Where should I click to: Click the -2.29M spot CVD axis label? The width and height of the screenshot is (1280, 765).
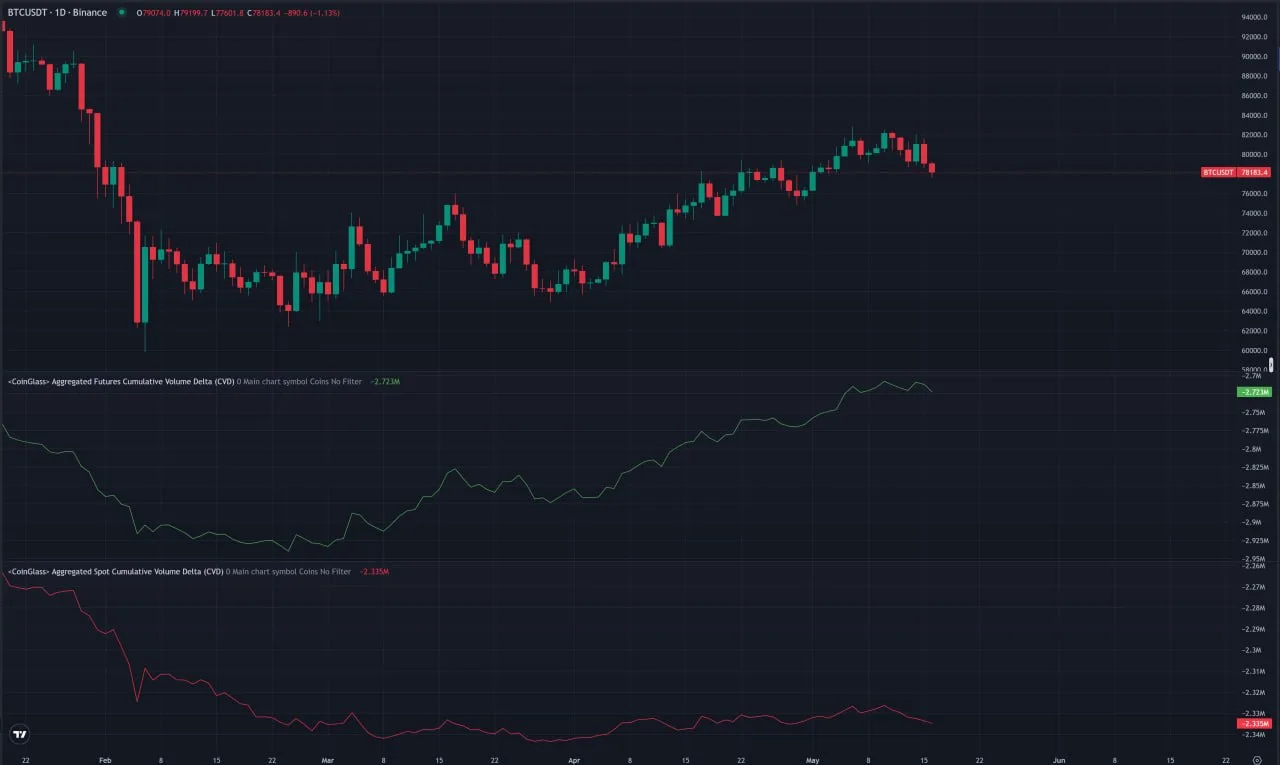pyautogui.click(x=1254, y=629)
